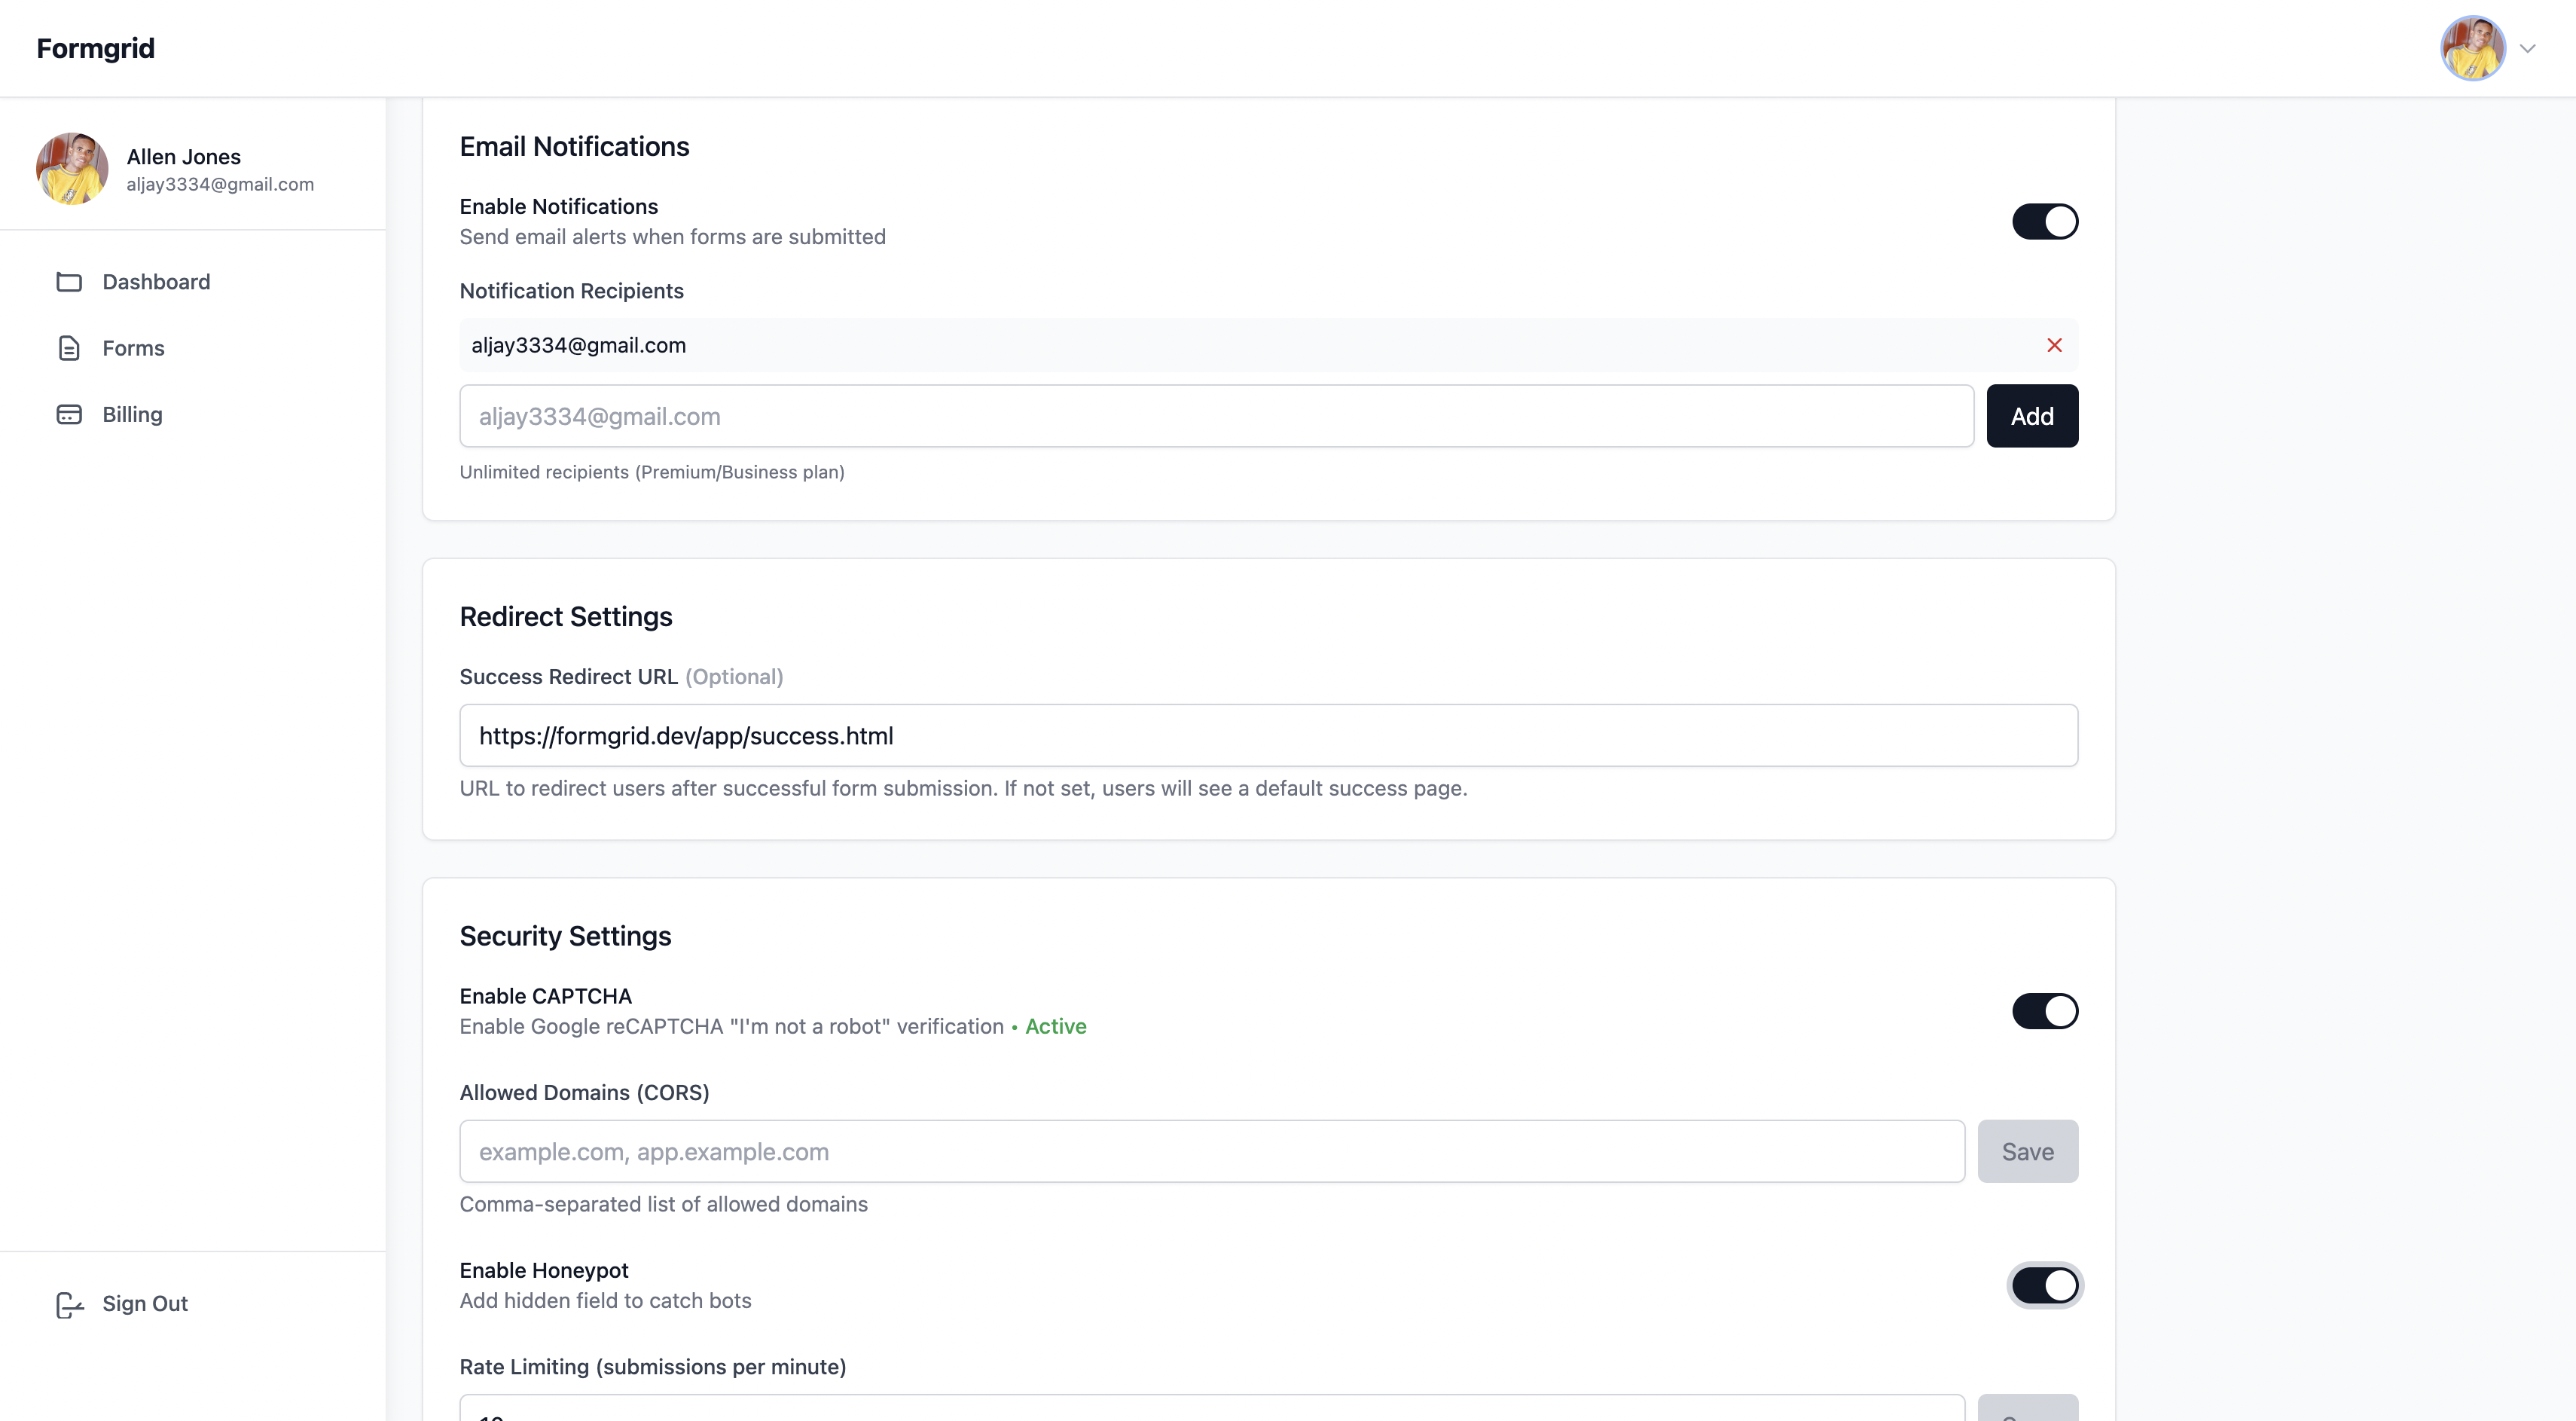The height and width of the screenshot is (1421, 2576).
Task: Toggle the Enable Honeypot switch
Action: (2044, 1285)
